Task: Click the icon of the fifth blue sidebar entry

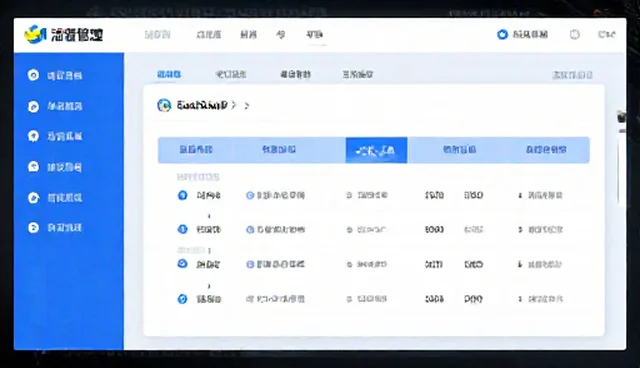Action: [33, 198]
